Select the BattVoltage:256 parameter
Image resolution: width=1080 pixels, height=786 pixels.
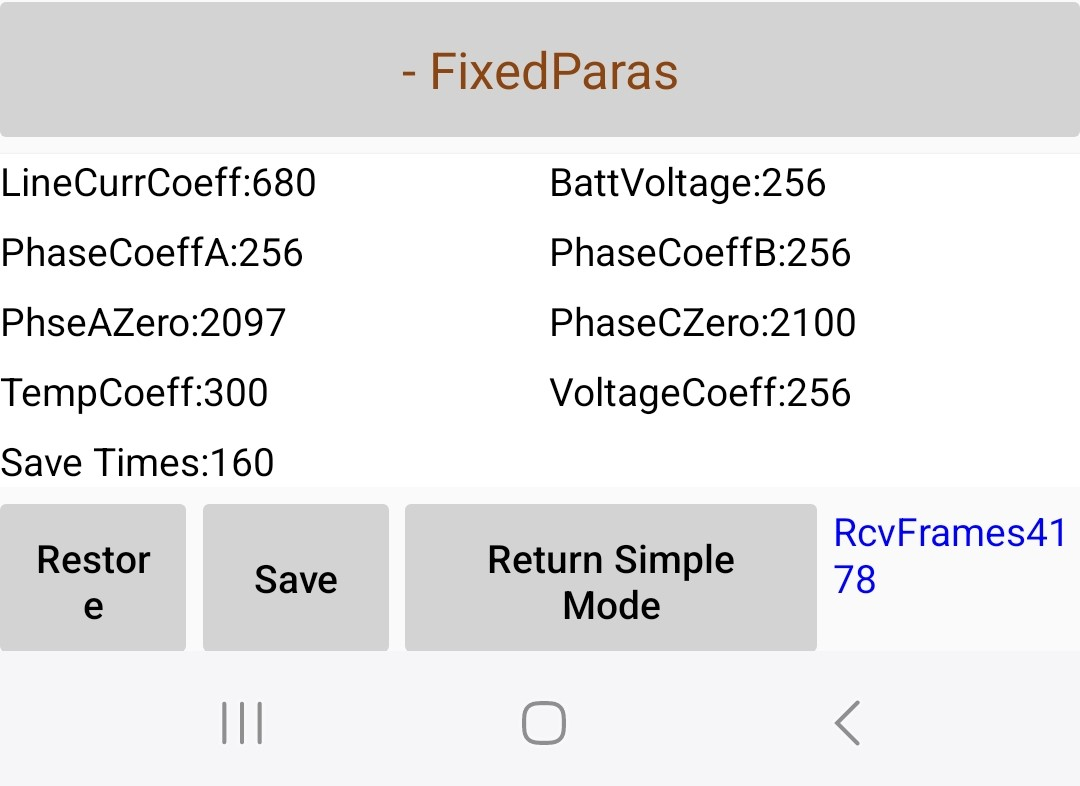pos(688,184)
